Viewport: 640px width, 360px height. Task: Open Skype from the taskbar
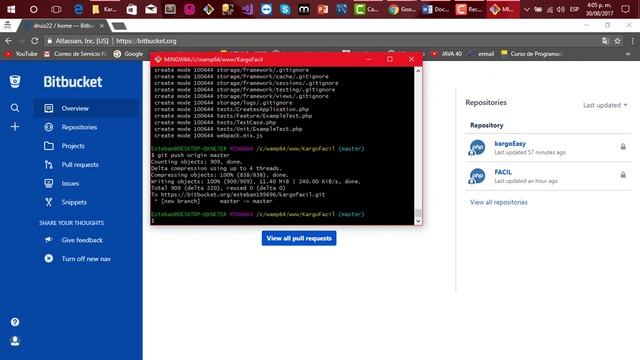(x=285, y=9)
